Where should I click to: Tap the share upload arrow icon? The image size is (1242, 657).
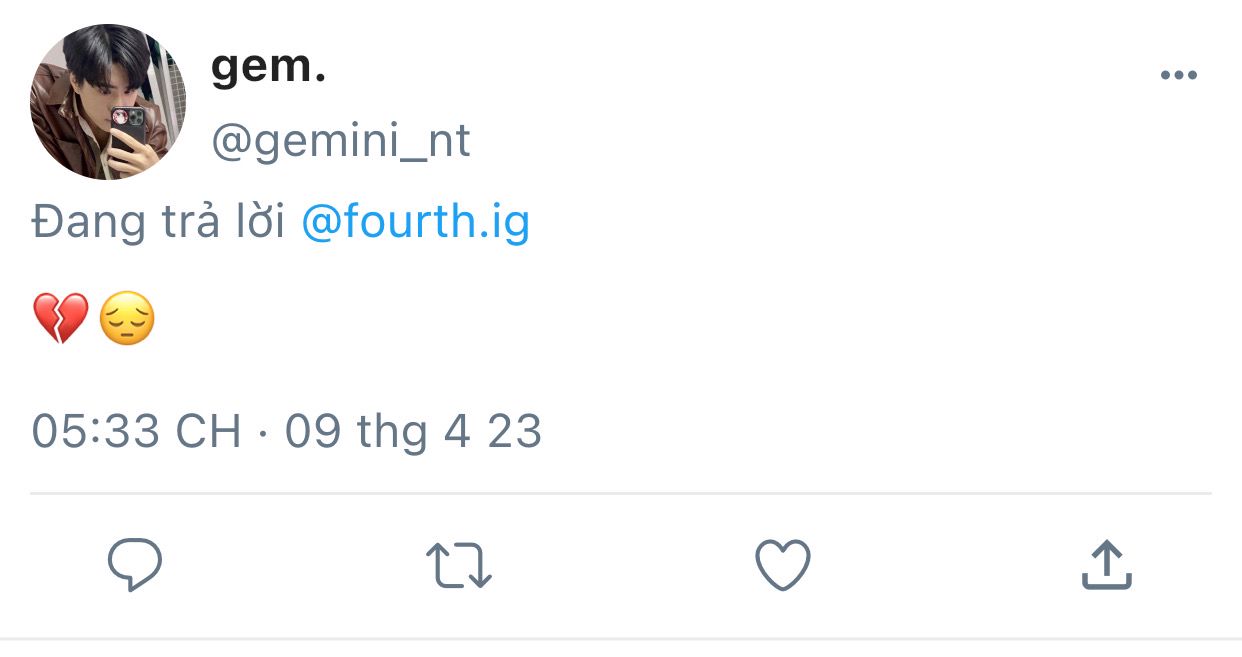point(1107,565)
